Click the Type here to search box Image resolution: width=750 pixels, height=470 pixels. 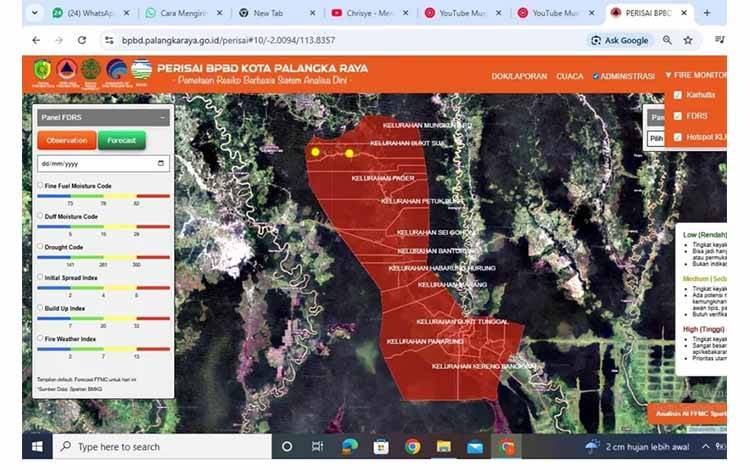[x=163, y=447]
